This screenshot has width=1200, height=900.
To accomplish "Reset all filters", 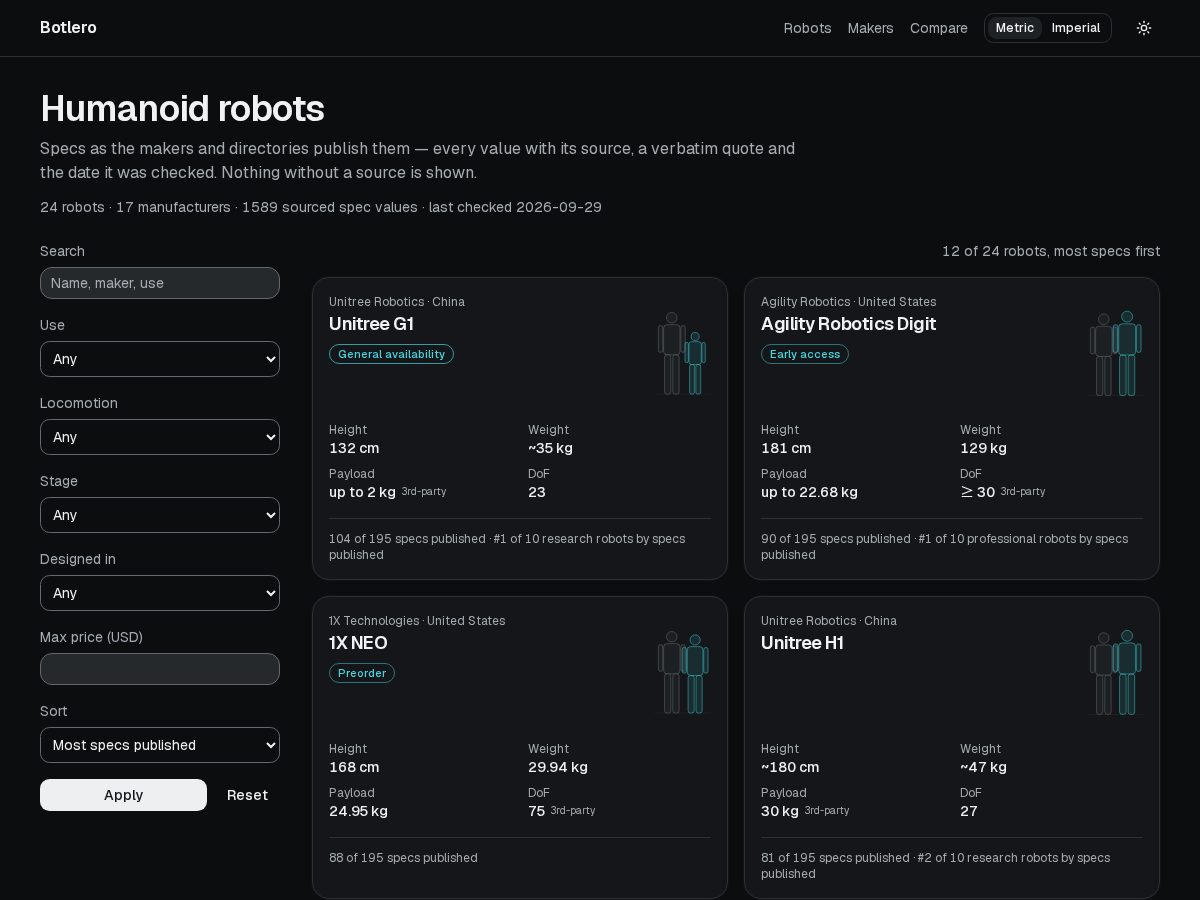I will (x=247, y=795).
